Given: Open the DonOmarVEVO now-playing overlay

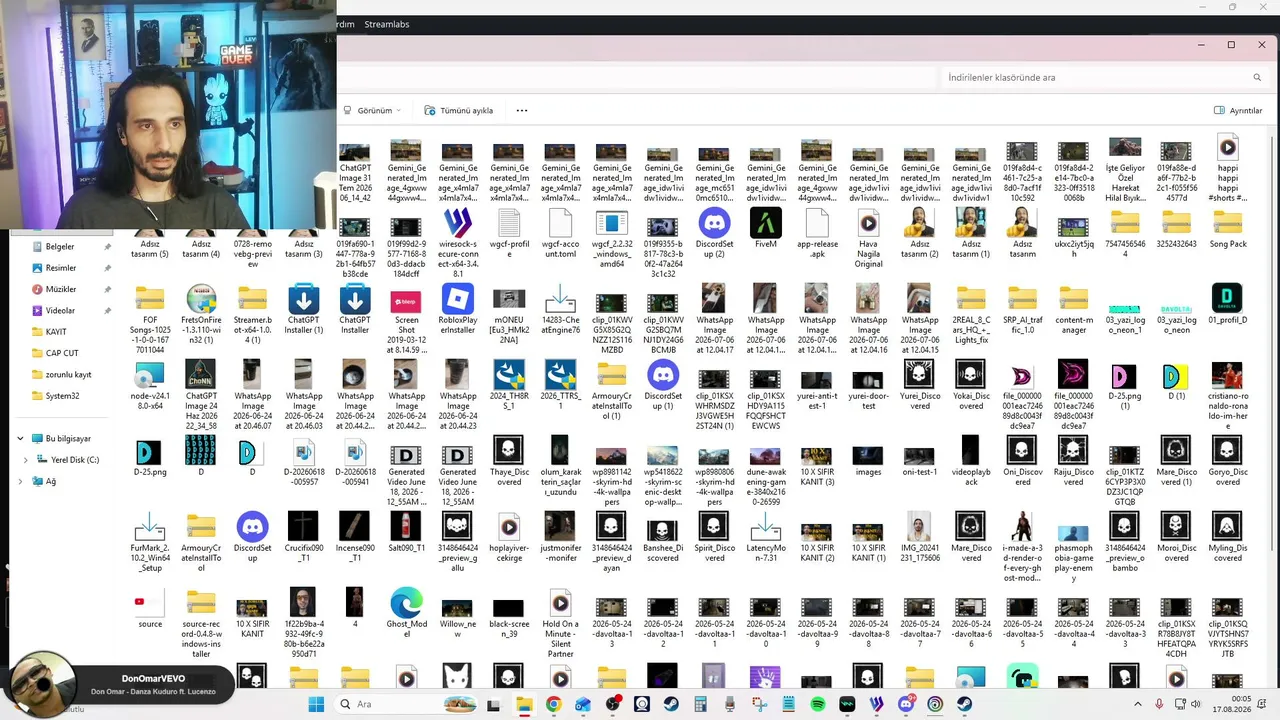Looking at the screenshot, I should click(120, 685).
